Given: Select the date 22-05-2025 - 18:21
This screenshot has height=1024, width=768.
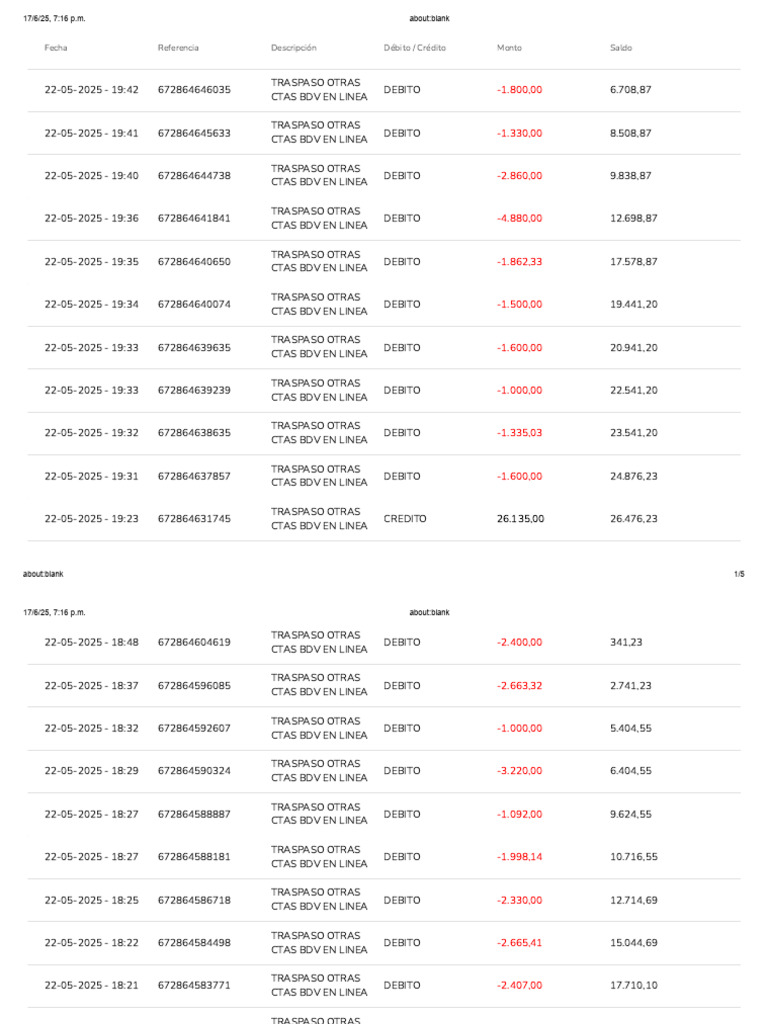Looking at the screenshot, I should [91, 985].
